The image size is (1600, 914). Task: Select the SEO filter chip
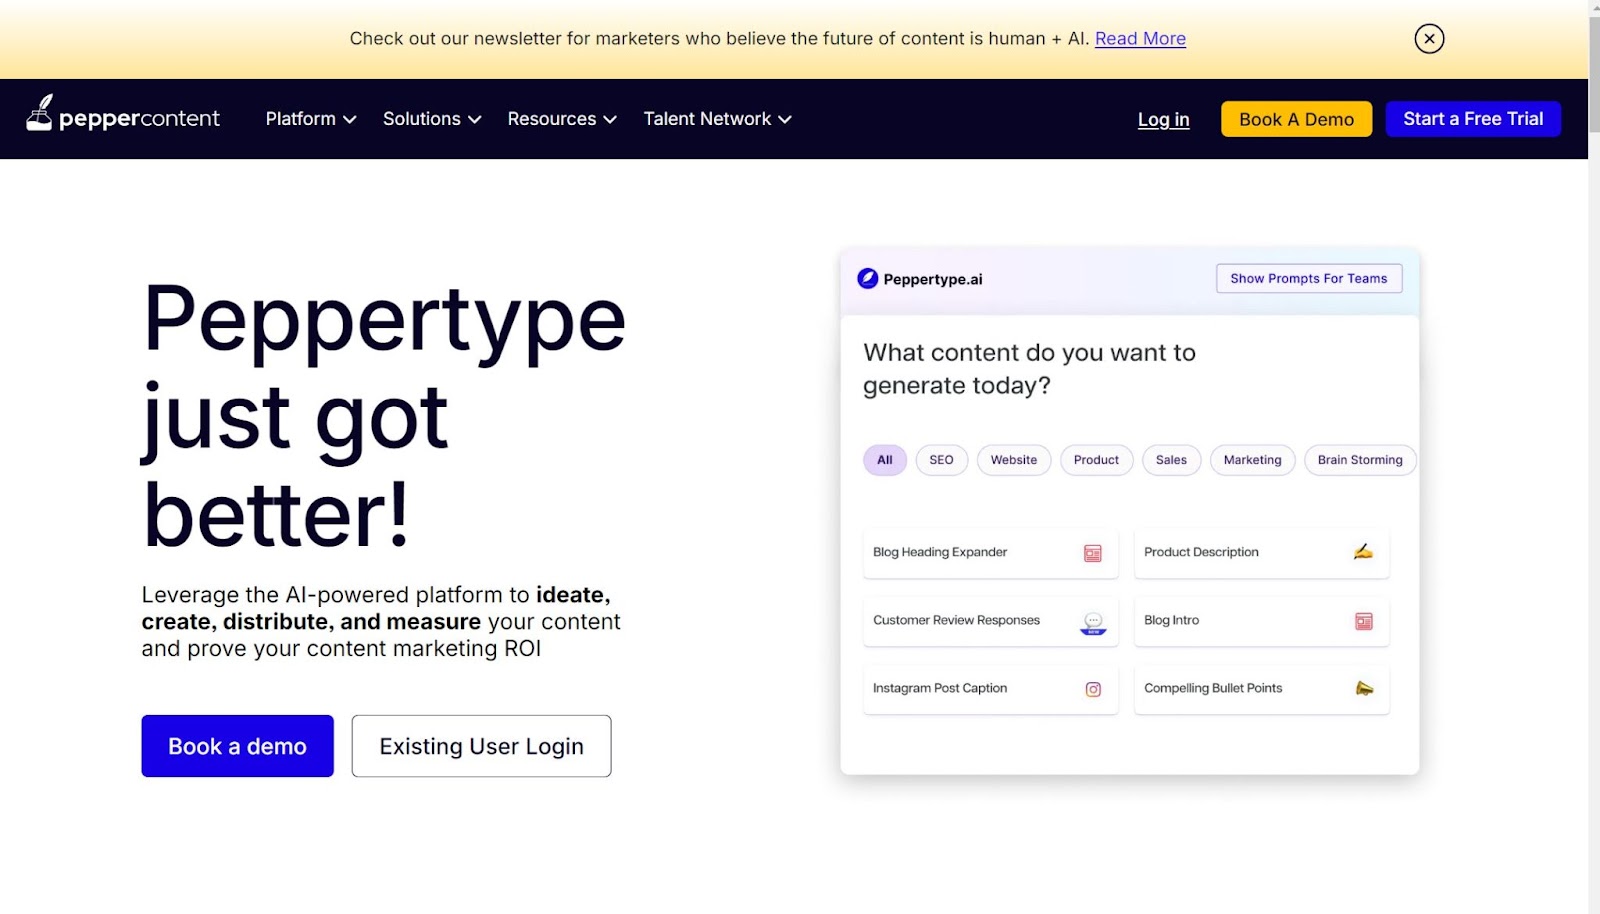click(941, 460)
